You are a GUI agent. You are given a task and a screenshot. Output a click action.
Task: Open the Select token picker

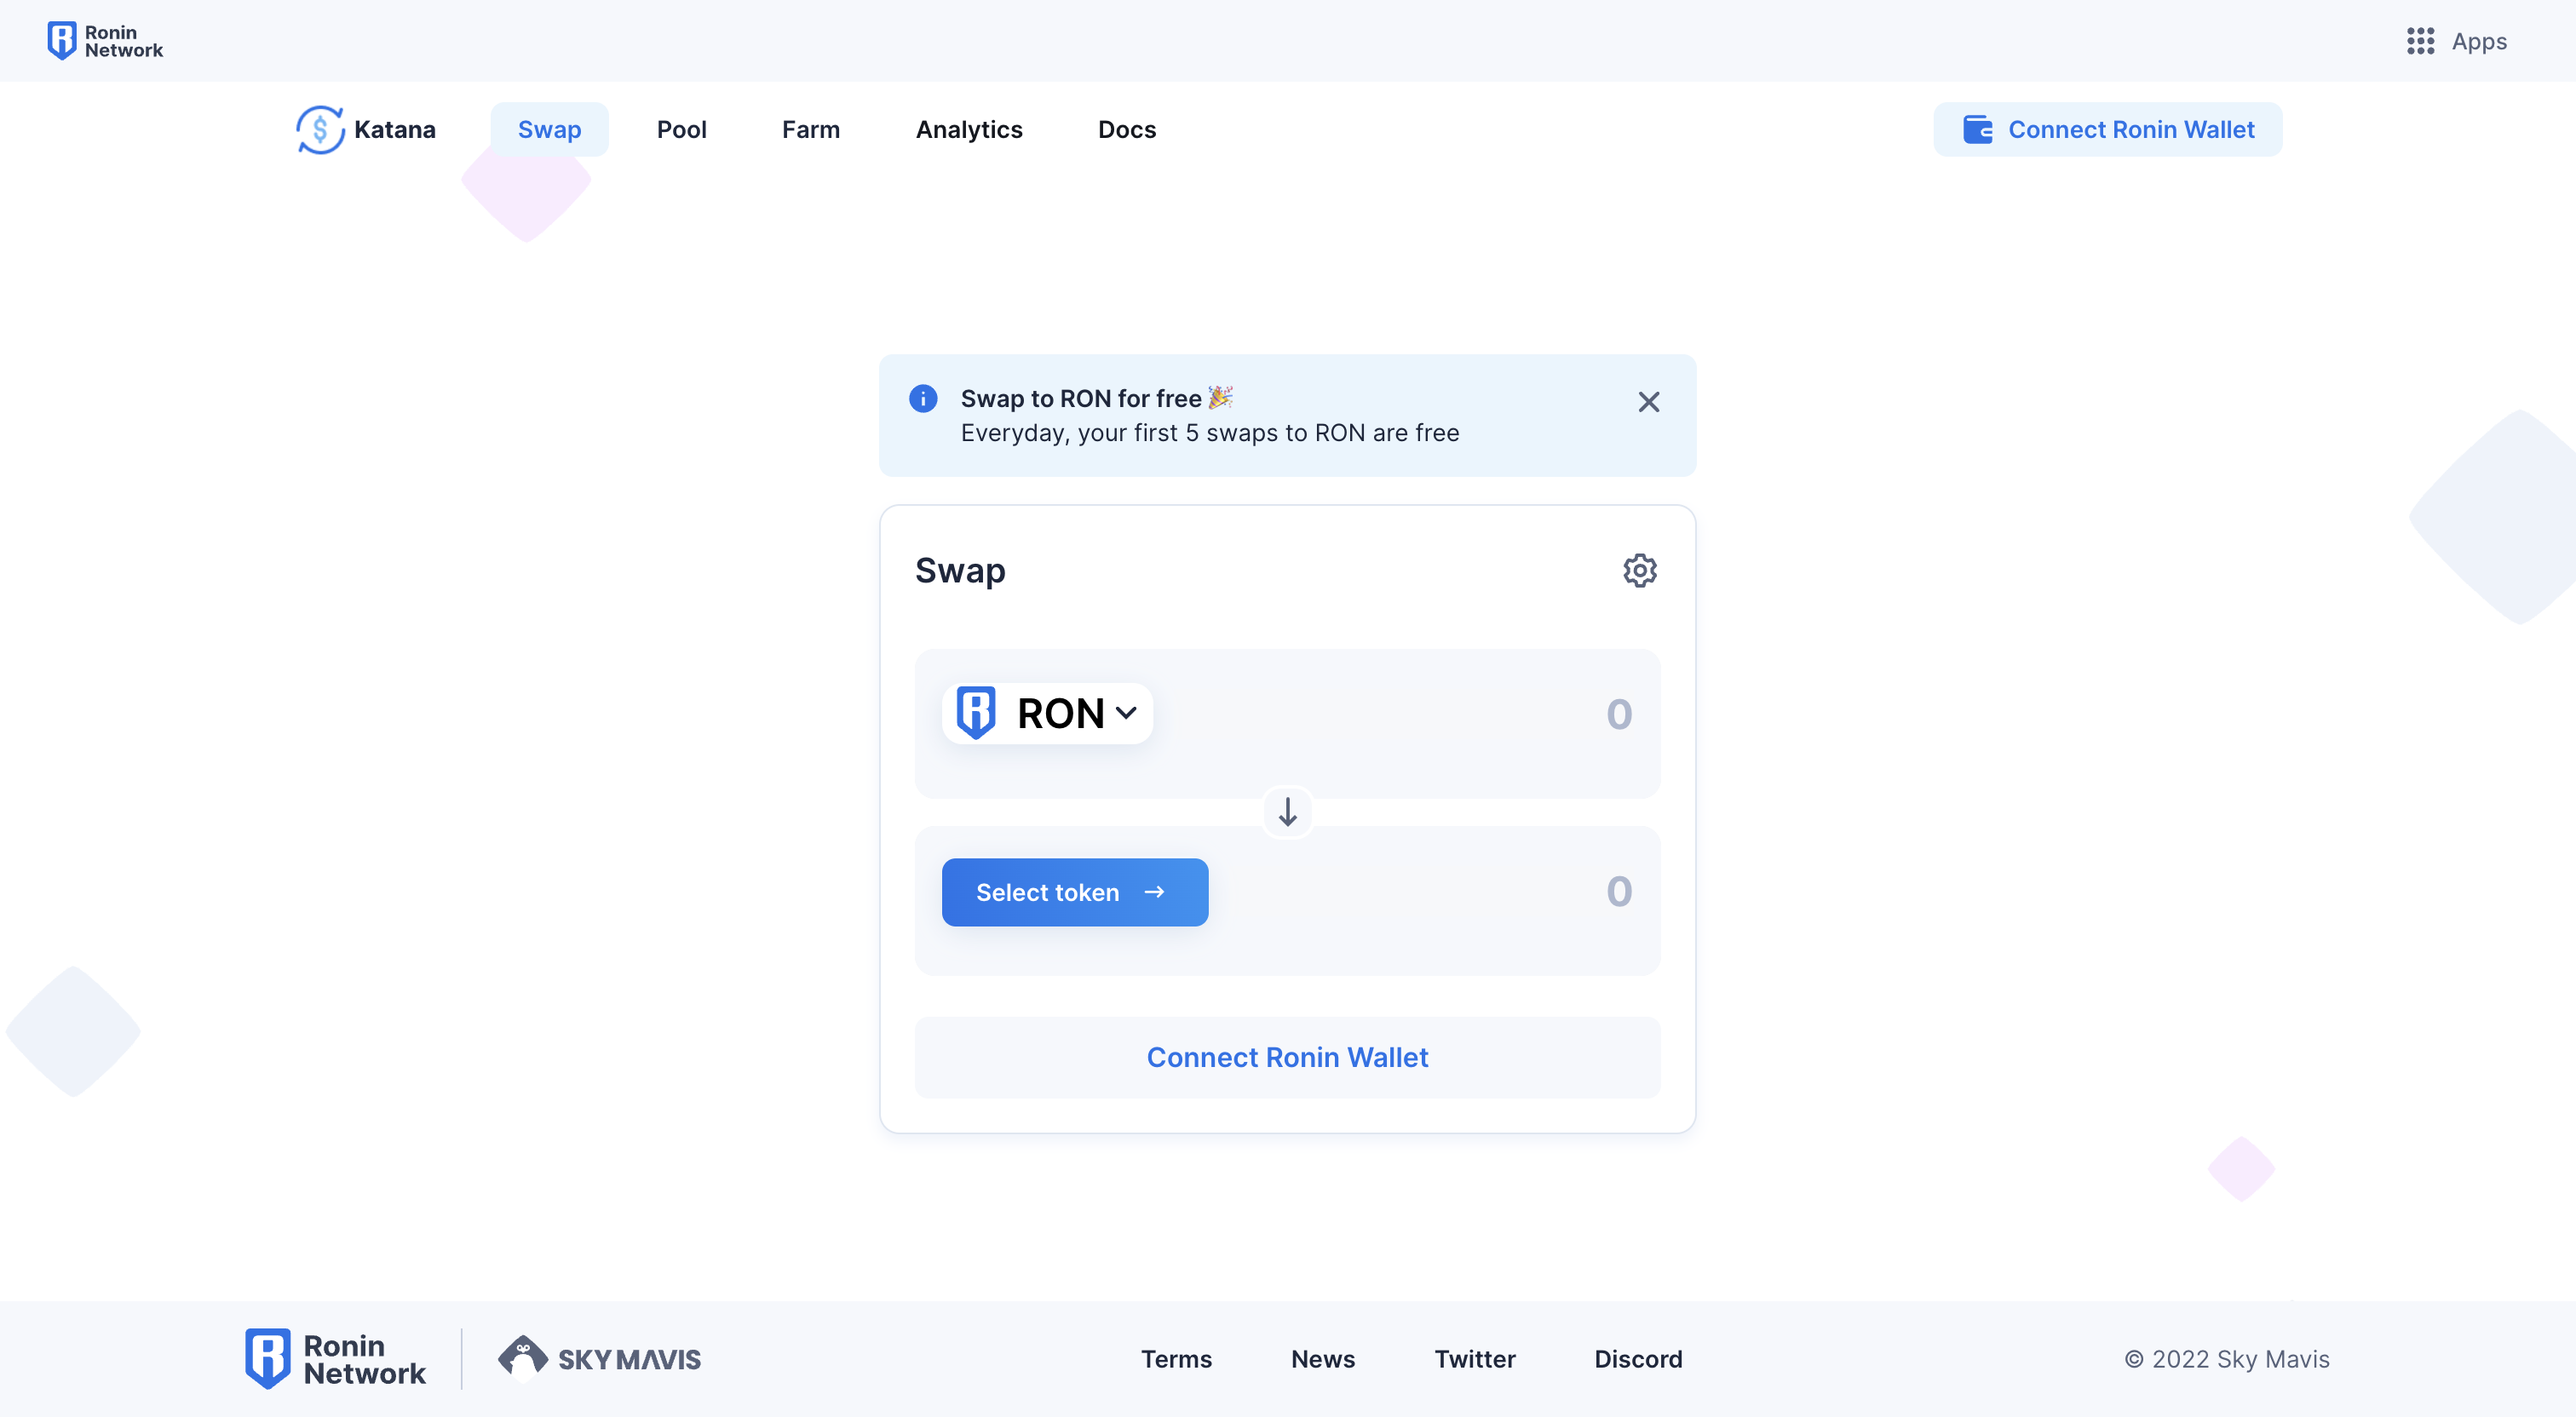1074,892
